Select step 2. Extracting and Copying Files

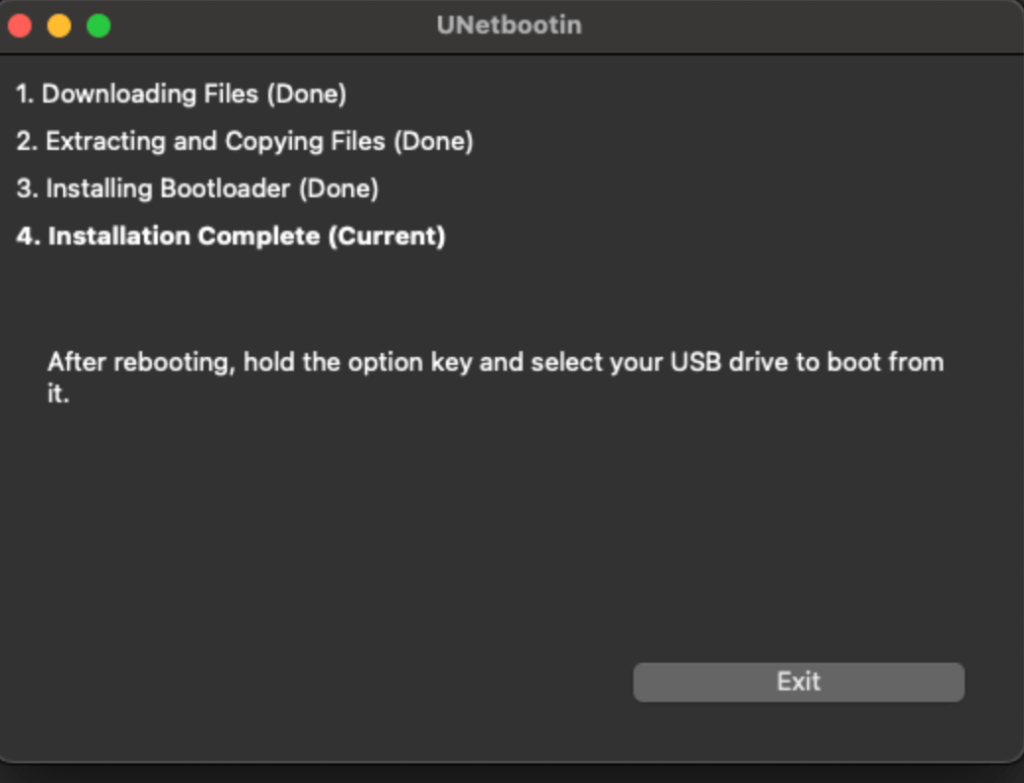point(245,141)
